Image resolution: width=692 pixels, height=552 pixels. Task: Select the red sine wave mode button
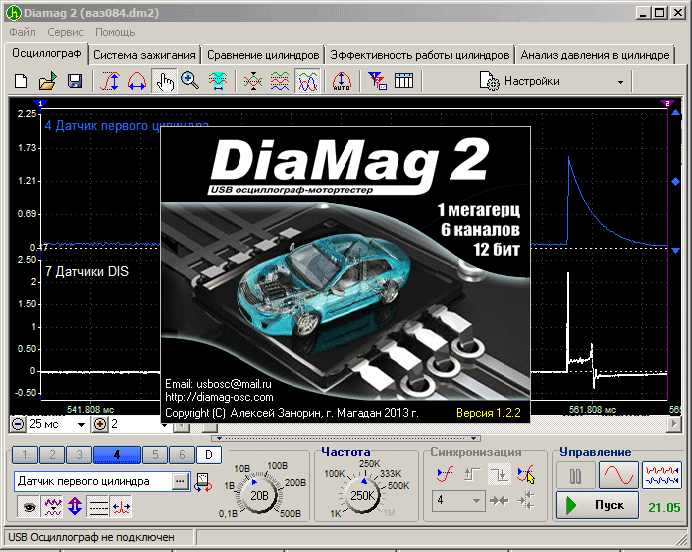619,476
